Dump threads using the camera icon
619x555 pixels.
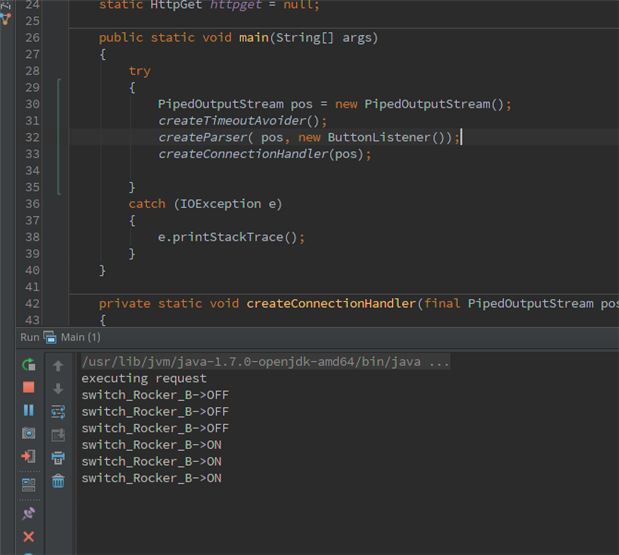point(28,433)
